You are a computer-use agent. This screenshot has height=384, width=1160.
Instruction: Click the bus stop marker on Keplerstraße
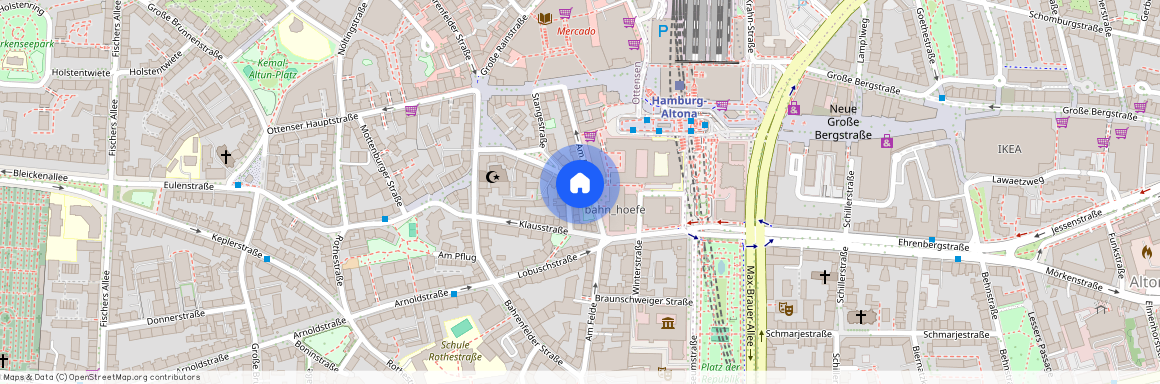pos(266,259)
